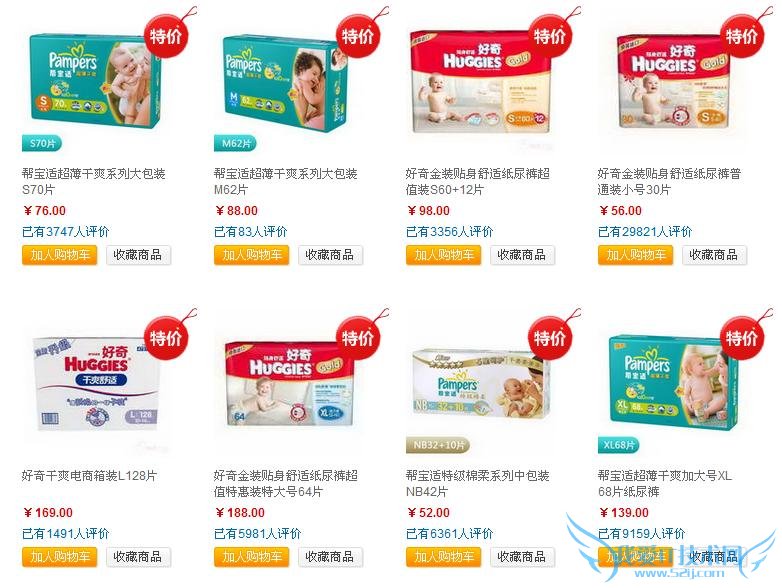
Task: Click the NB32+10片 gold size tag
Action: 438,445
